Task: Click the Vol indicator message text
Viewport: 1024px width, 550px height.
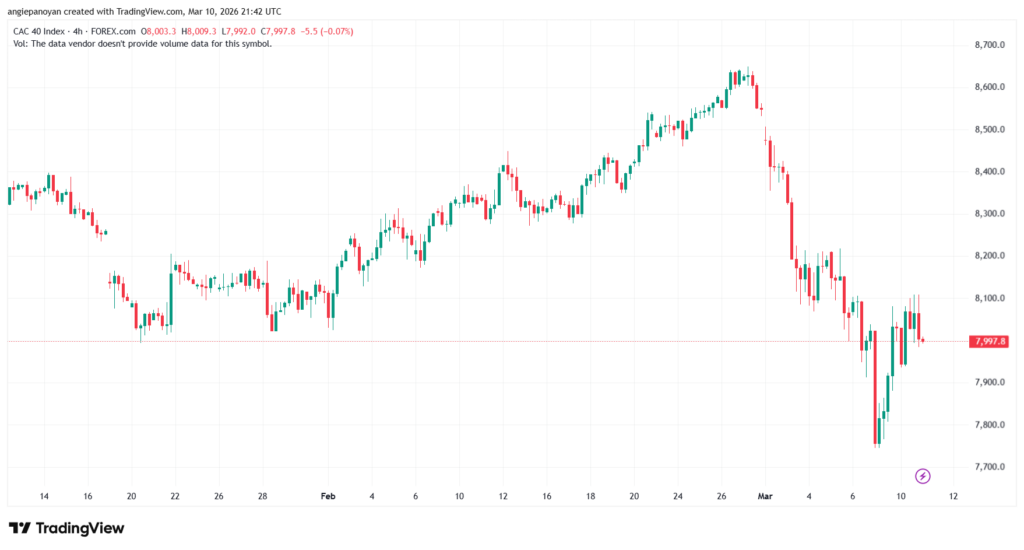Action: pos(140,44)
